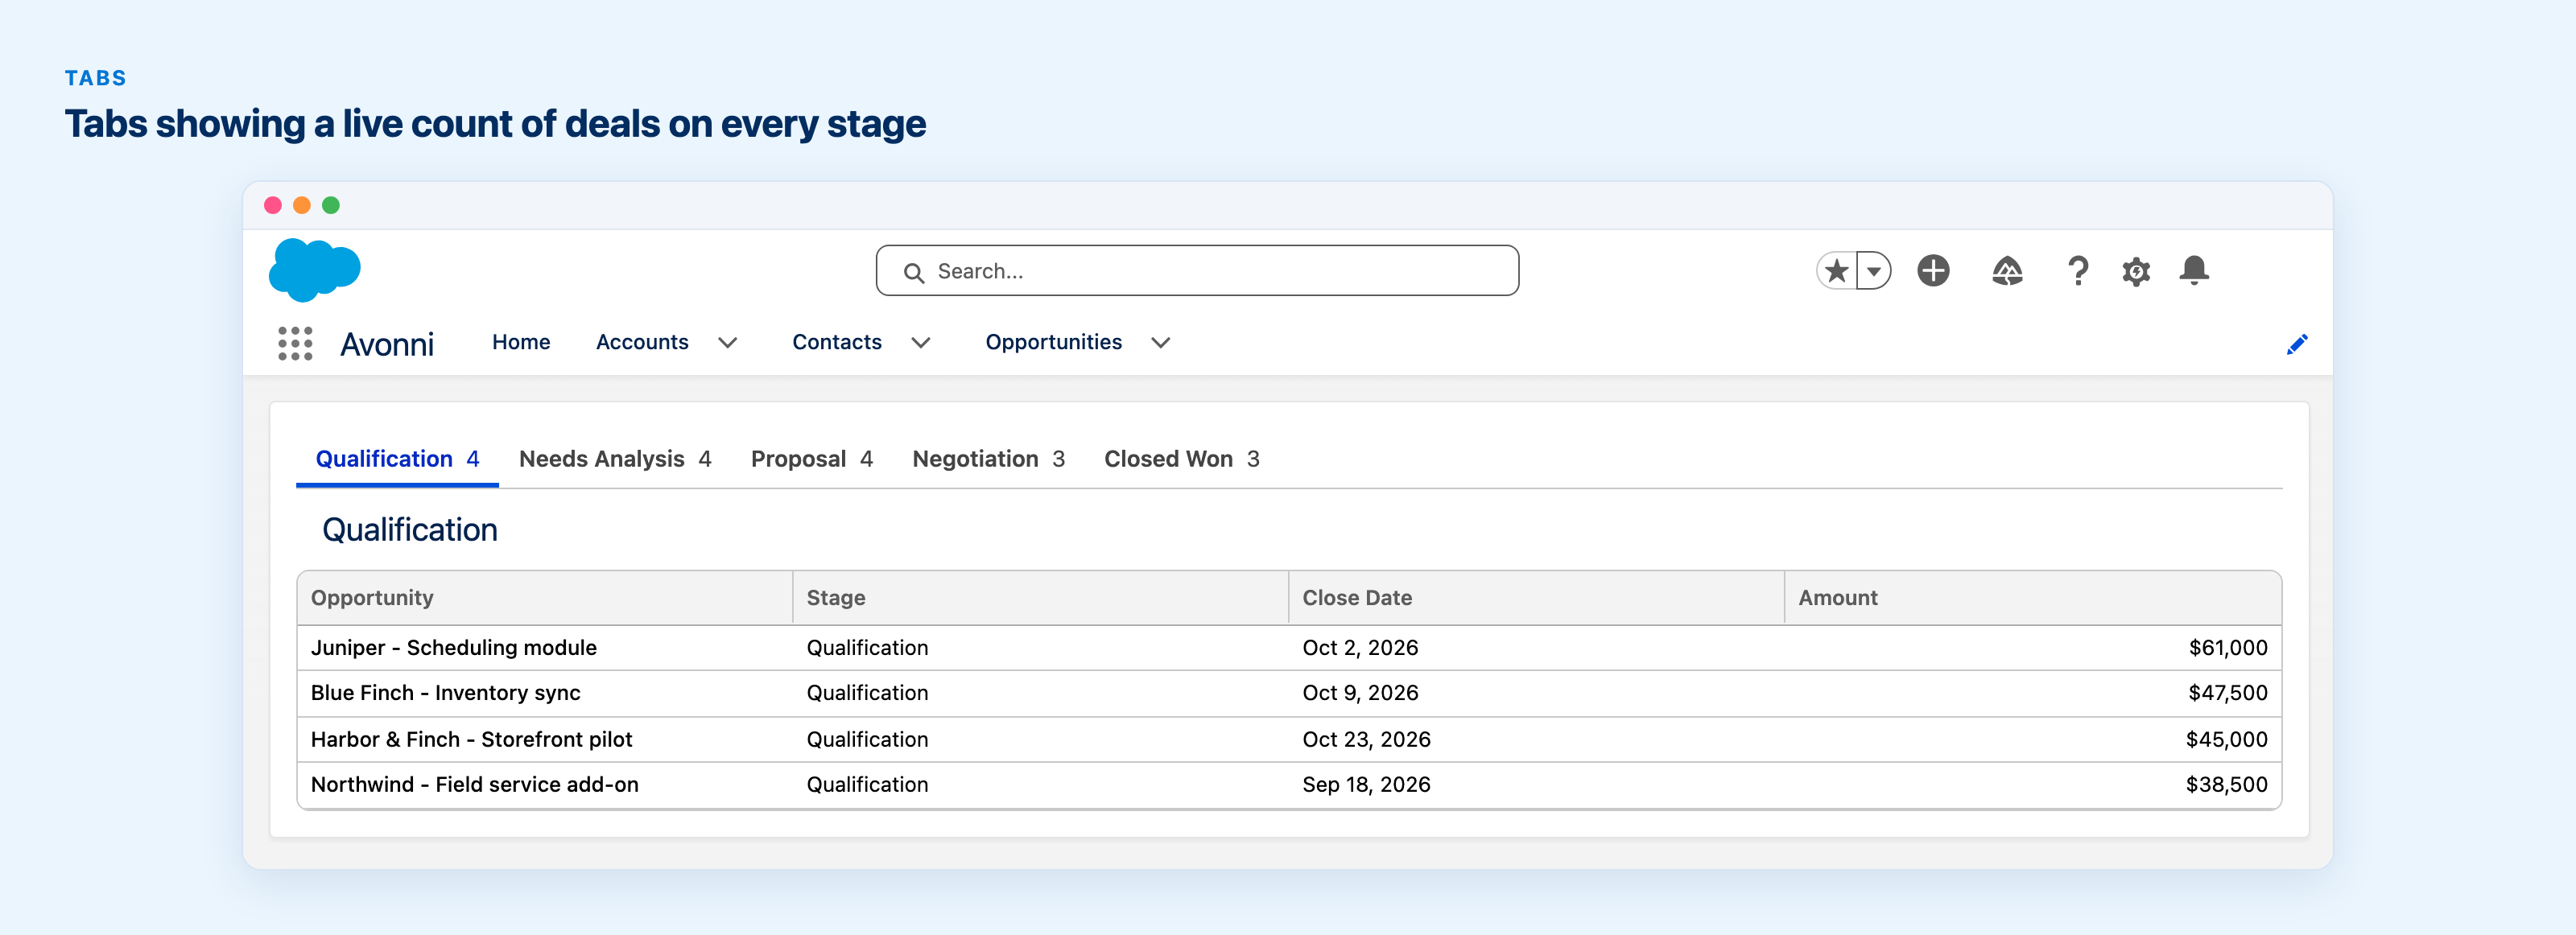The width and height of the screenshot is (2576, 935).
Task: Go to the Home nav item
Action: click(x=521, y=342)
